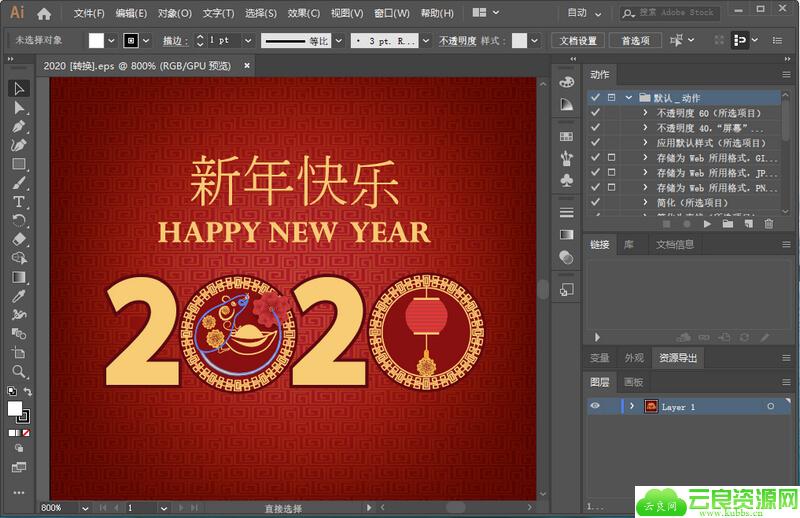Viewport: 800px width, 518px height.
Task: Open the Swatches panel icon
Action: pos(566,136)
